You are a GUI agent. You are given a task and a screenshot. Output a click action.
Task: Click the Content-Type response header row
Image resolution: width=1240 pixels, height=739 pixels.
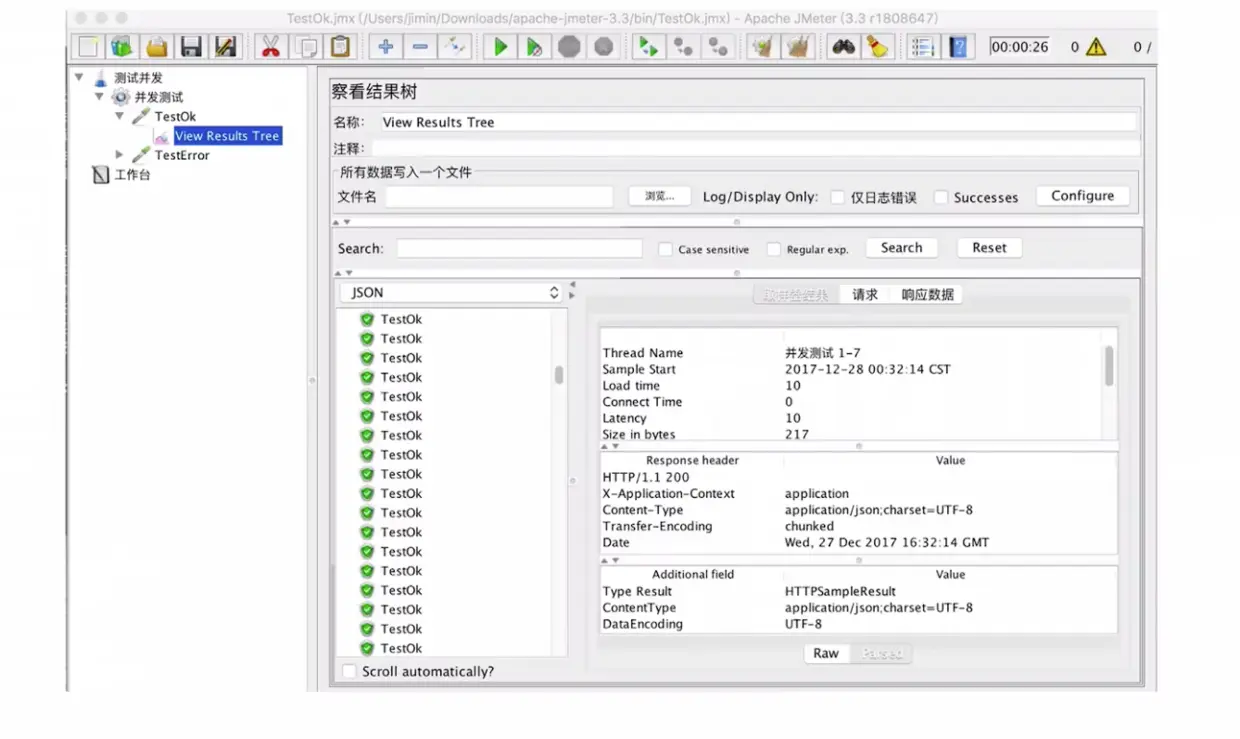click(858, 510)
